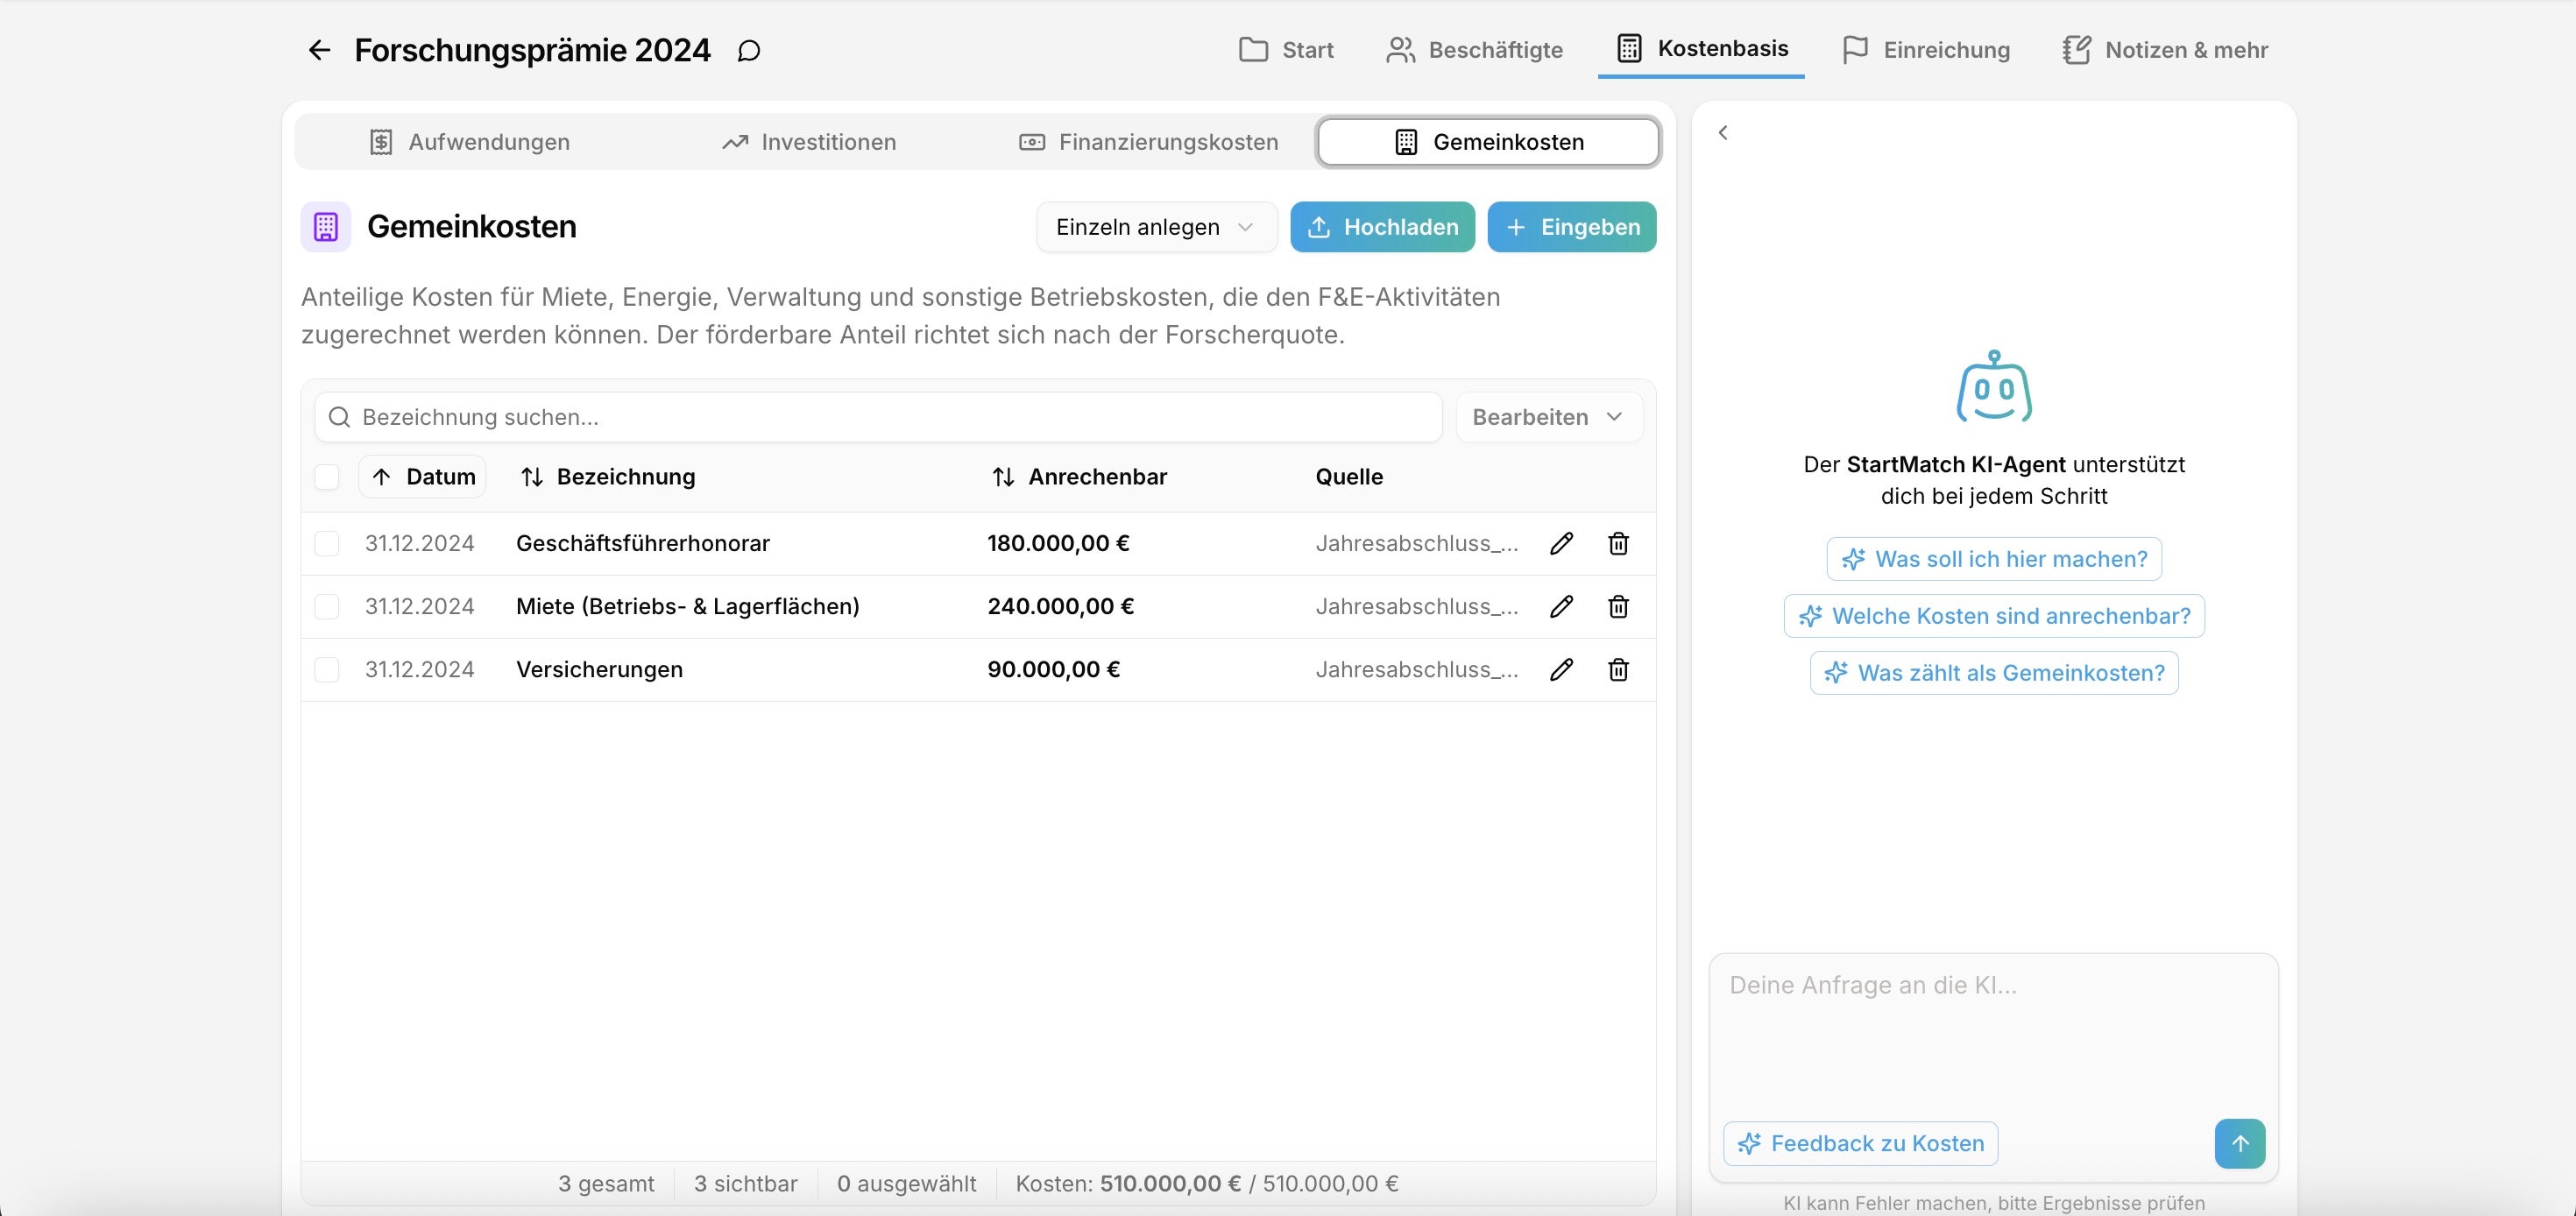Click the Feedback zu Kosten button

(1861, 1143)
